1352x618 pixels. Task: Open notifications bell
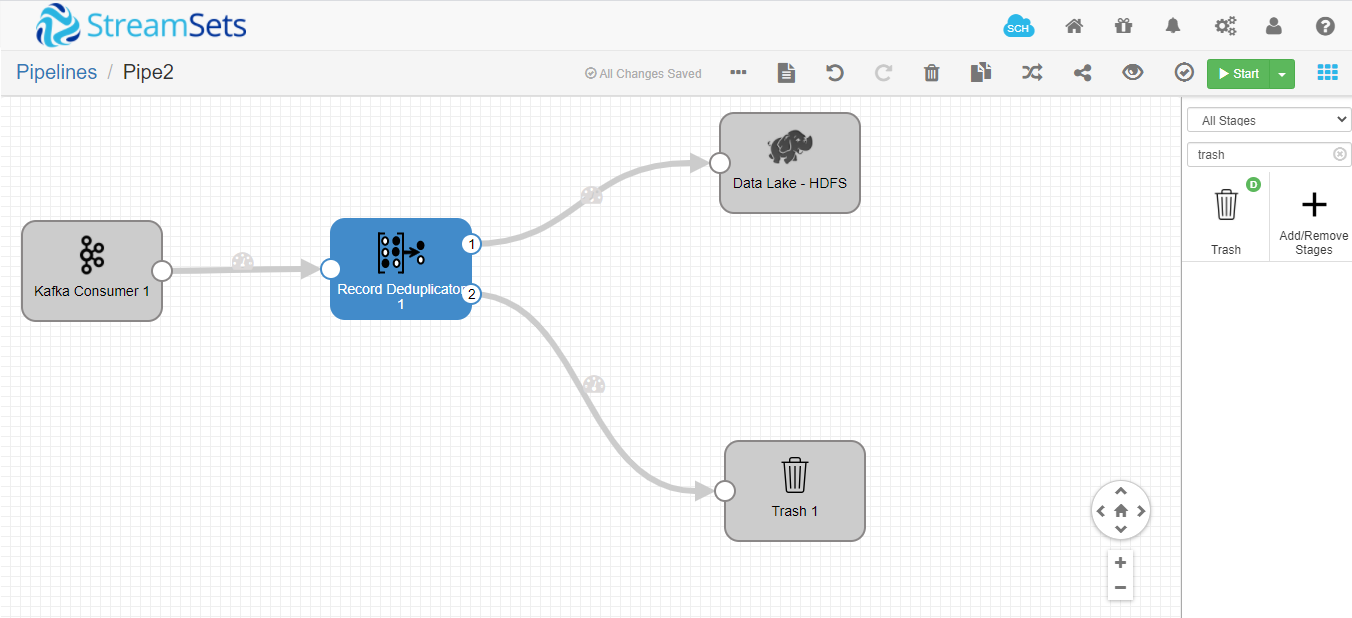click(x=1173, y=27)
